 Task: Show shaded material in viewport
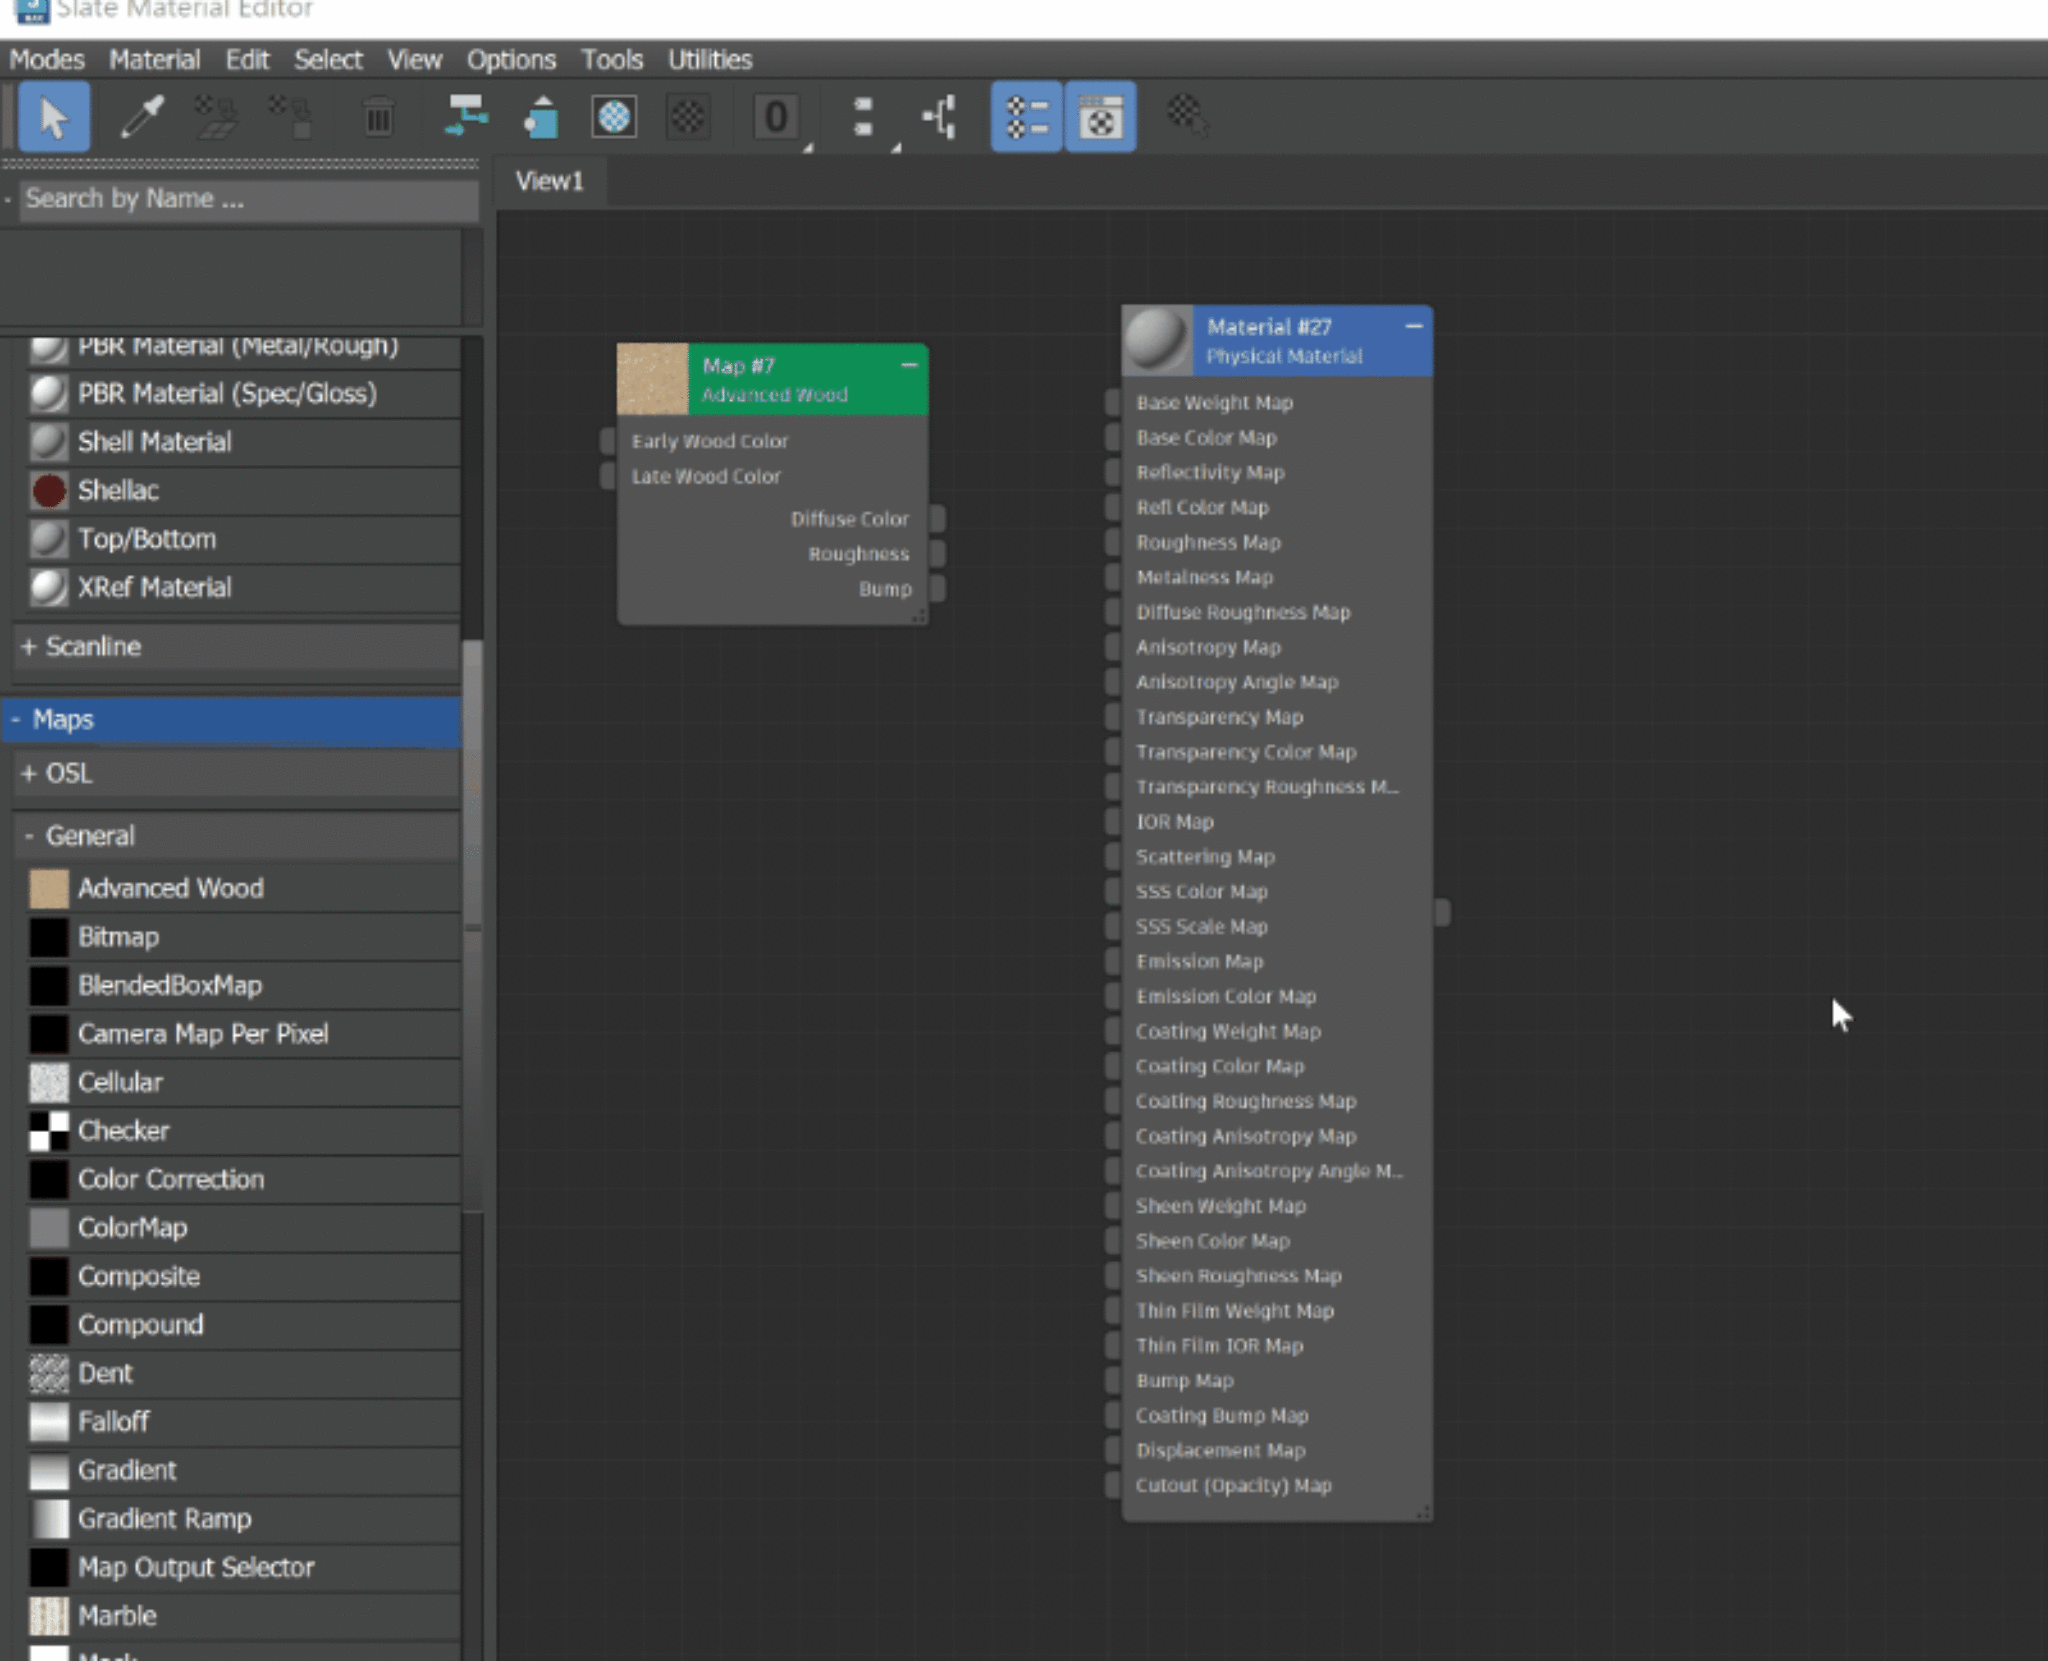[614, 117]
